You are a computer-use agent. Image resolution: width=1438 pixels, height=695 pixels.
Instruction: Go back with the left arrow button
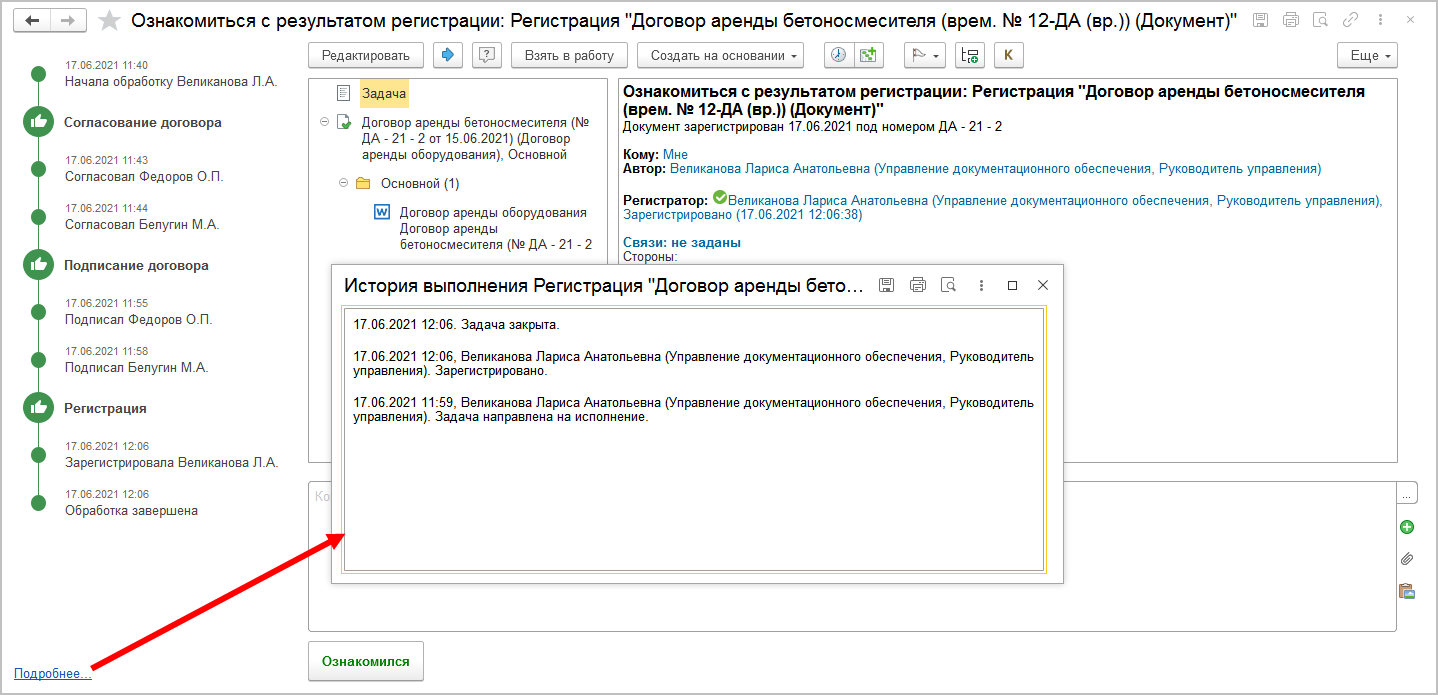pyautogui.click(x=32, y=21)
